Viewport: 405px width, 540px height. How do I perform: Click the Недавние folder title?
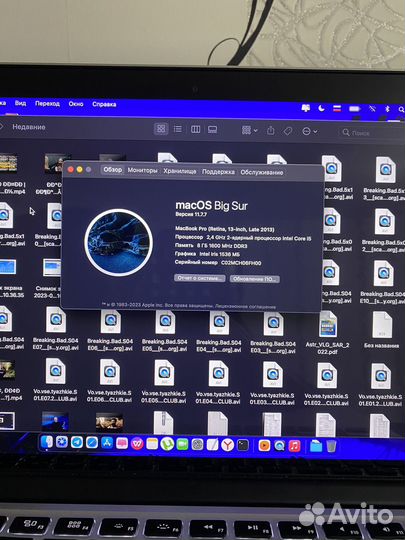tap(29, 127)
